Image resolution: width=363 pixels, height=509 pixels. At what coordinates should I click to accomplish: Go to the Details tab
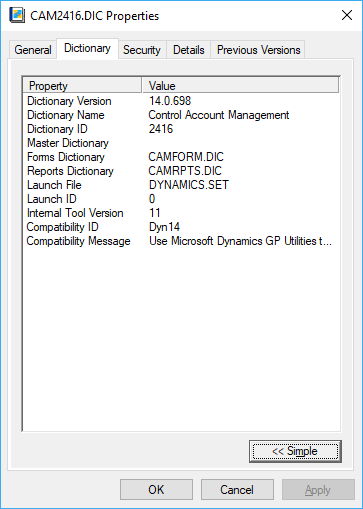(189, 50)
